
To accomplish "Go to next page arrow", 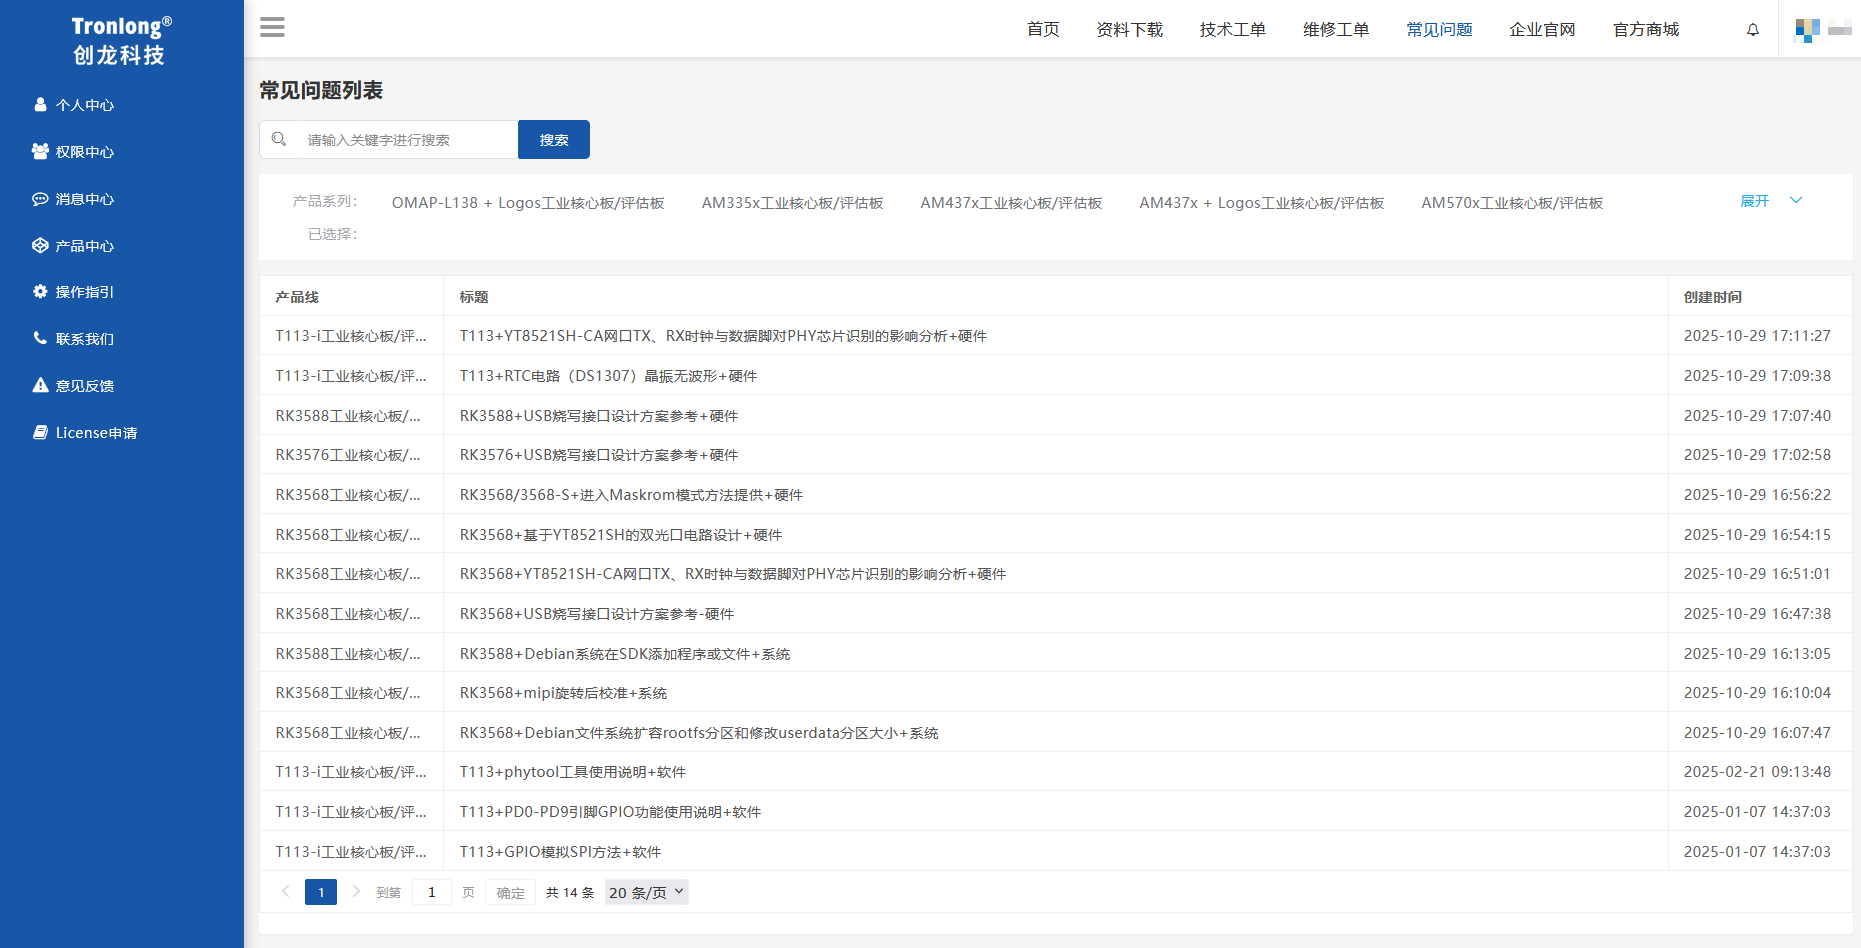I will coord(356,891).
